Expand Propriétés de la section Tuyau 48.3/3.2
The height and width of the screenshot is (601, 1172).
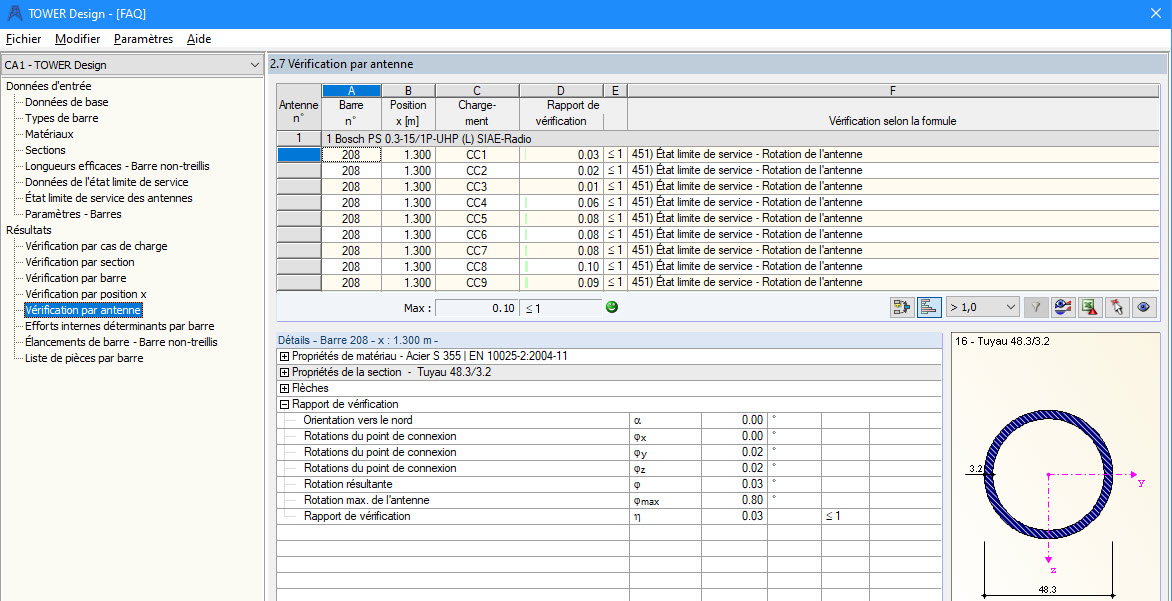[284, 372]
